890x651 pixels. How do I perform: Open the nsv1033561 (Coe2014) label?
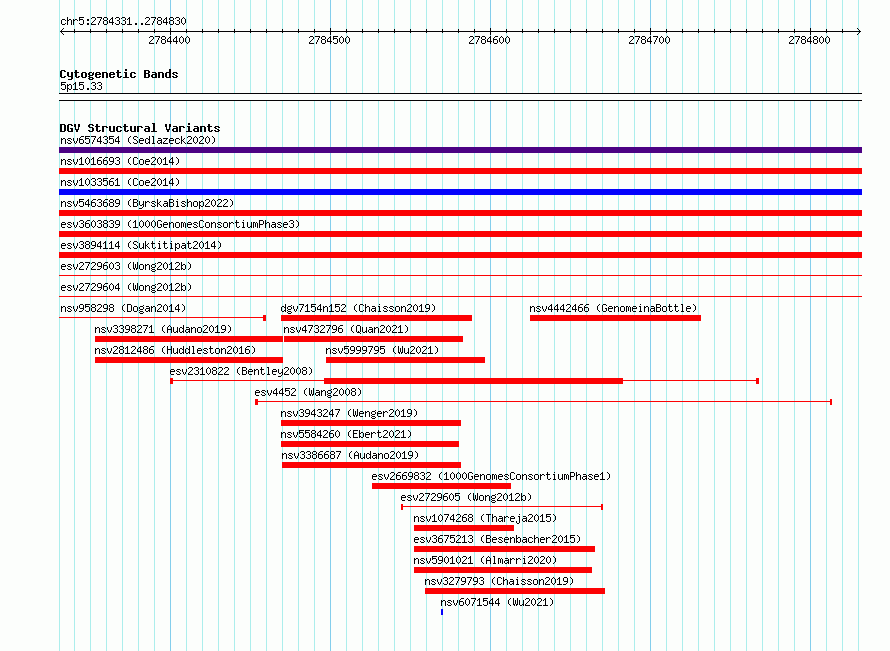(120, 182)
